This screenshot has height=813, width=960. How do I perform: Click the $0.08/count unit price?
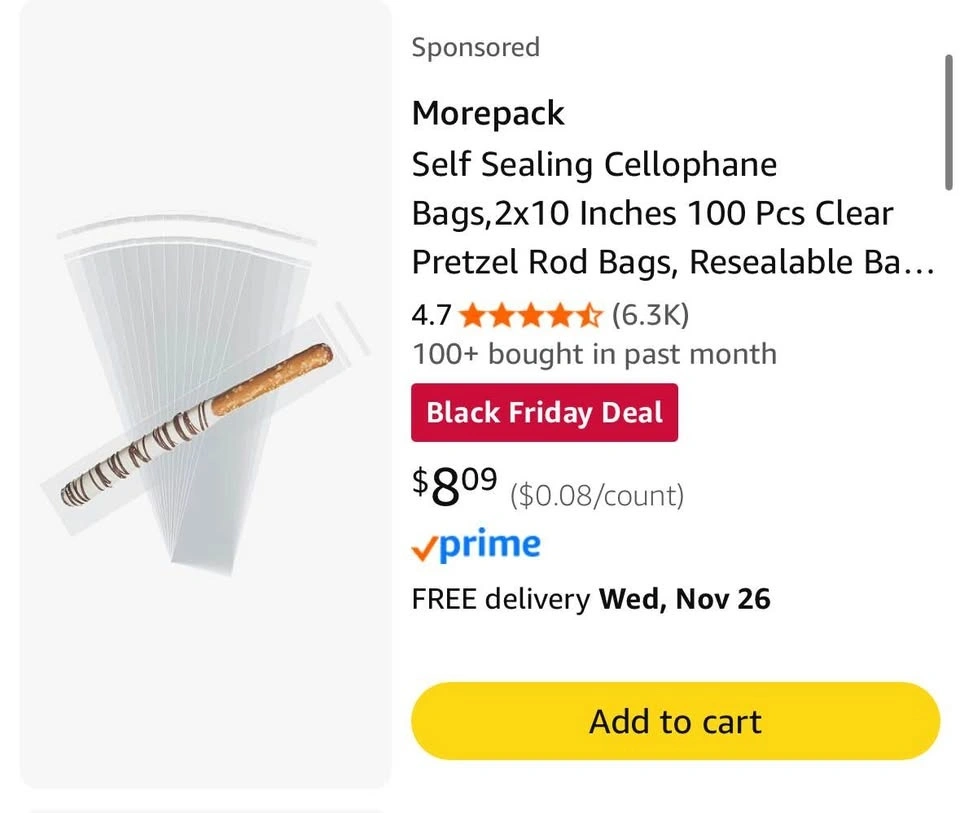coord(597,495)
